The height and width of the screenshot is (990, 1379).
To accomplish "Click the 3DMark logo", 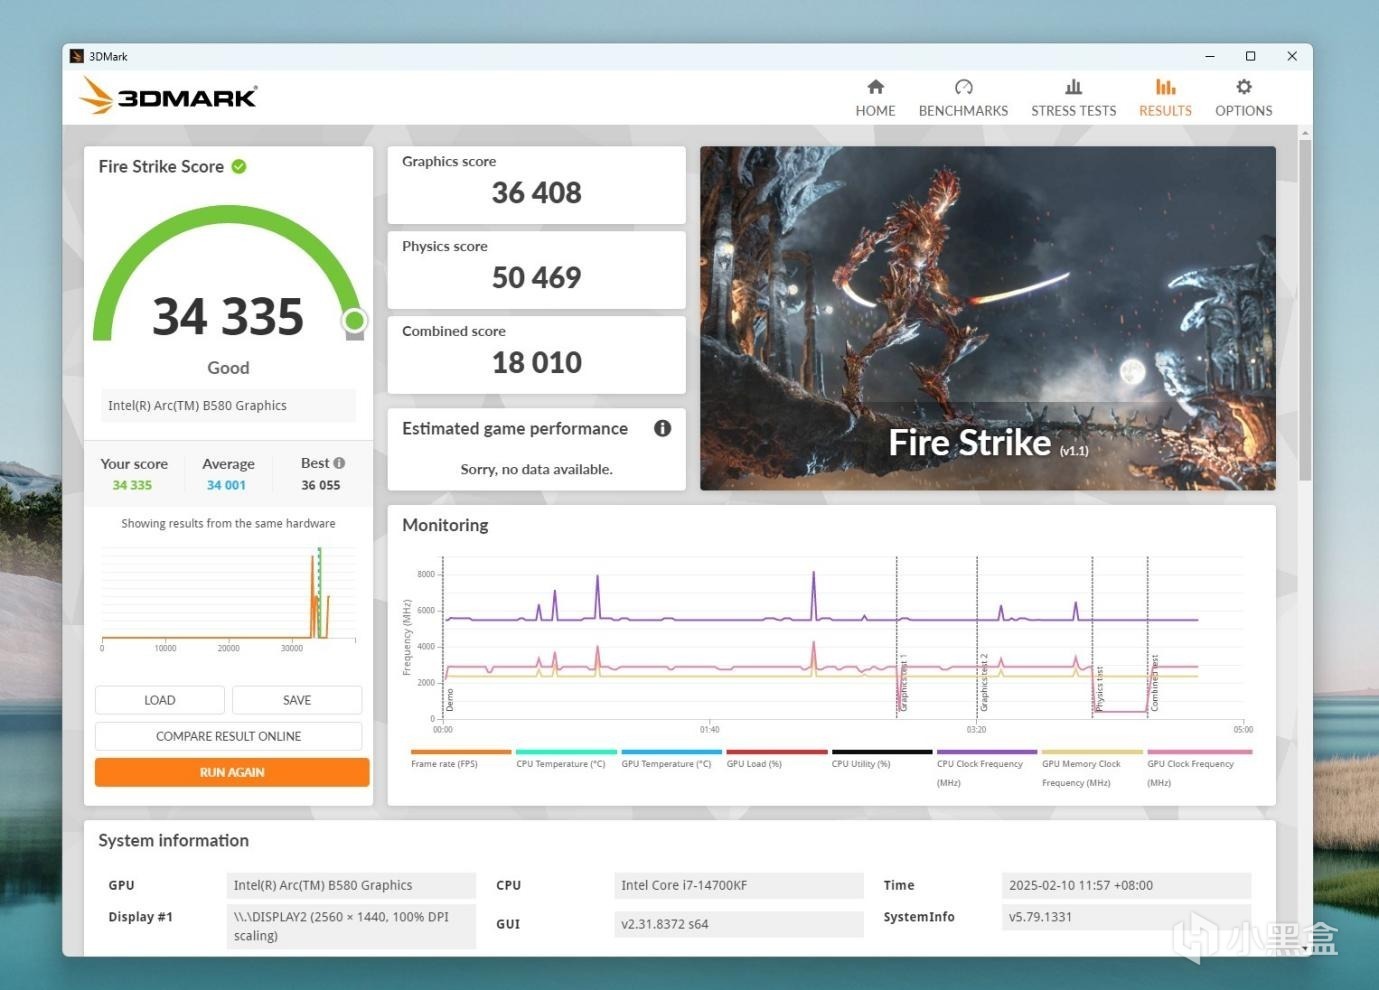I will (168, 97).
